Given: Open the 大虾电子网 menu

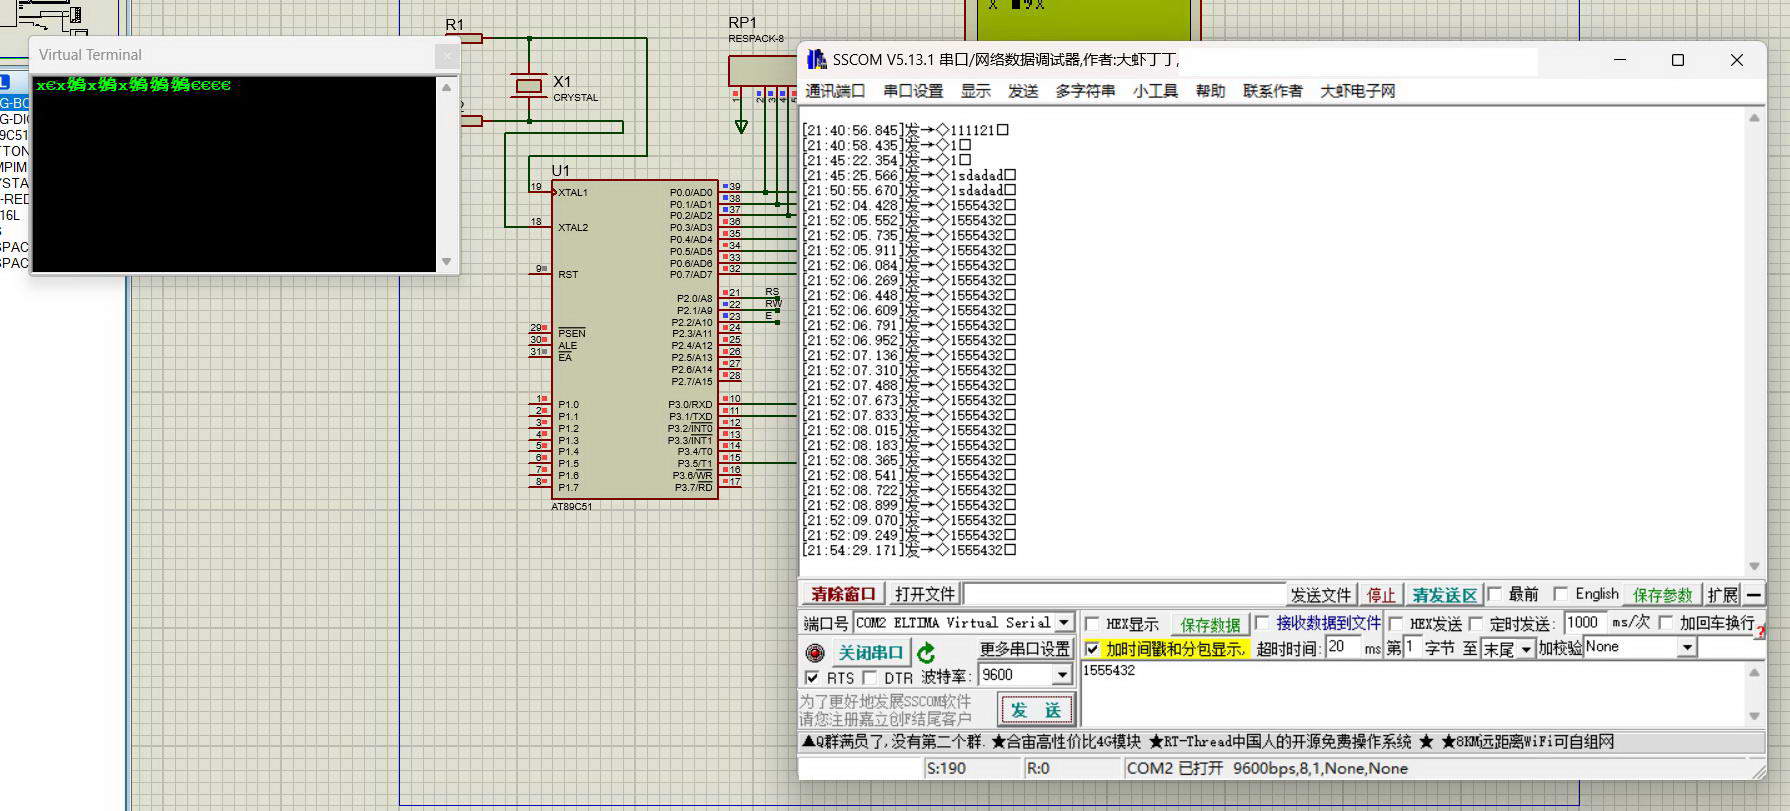Looking at the screenshot, I should tap(1357, 91).
